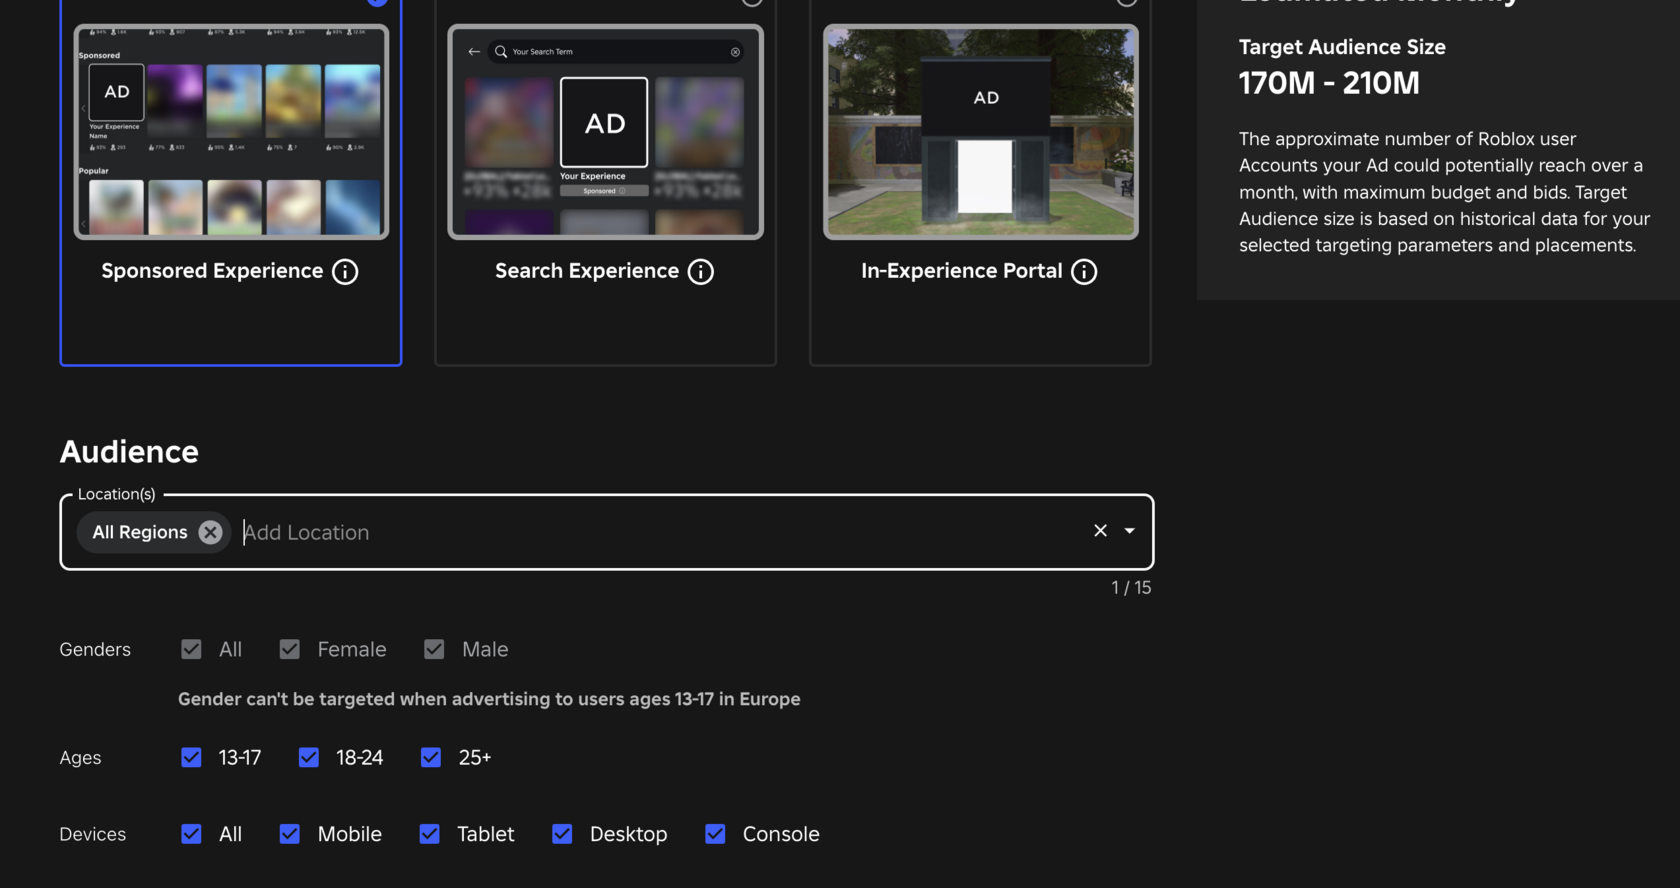Click the Location(s) field label
The height and width of the screenshot is (888, 1680).
(x=117, y=494)
